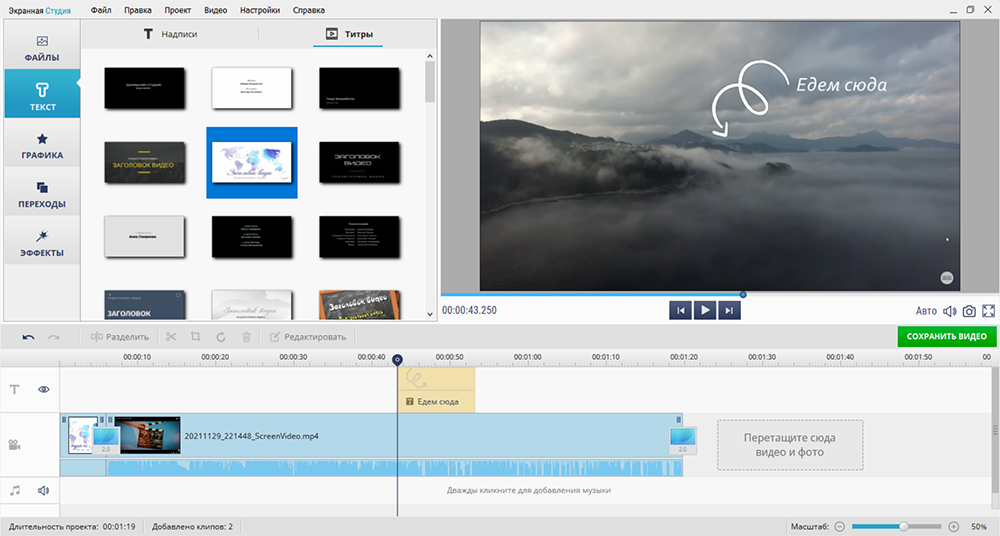
Task: Take a snapshot with the camera icon
Action: tap(969, 311)
